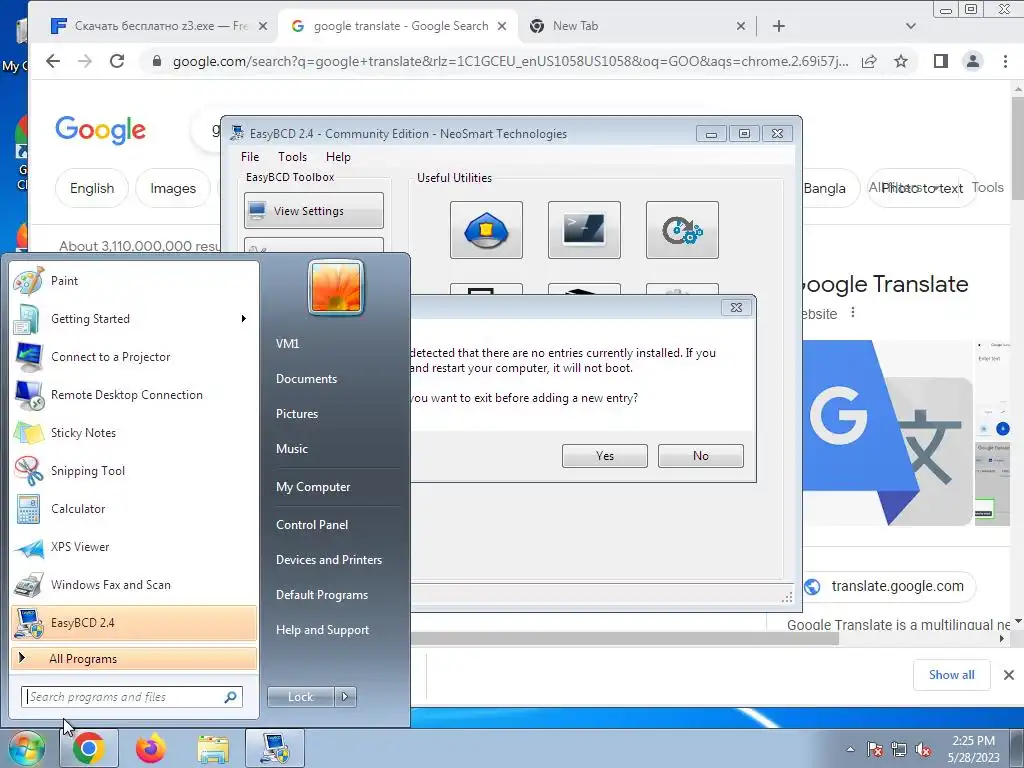Screen dimensions: 1024x768
Task: Open Chrome's tab search dropdown arrow
Action: coord(911,26)
